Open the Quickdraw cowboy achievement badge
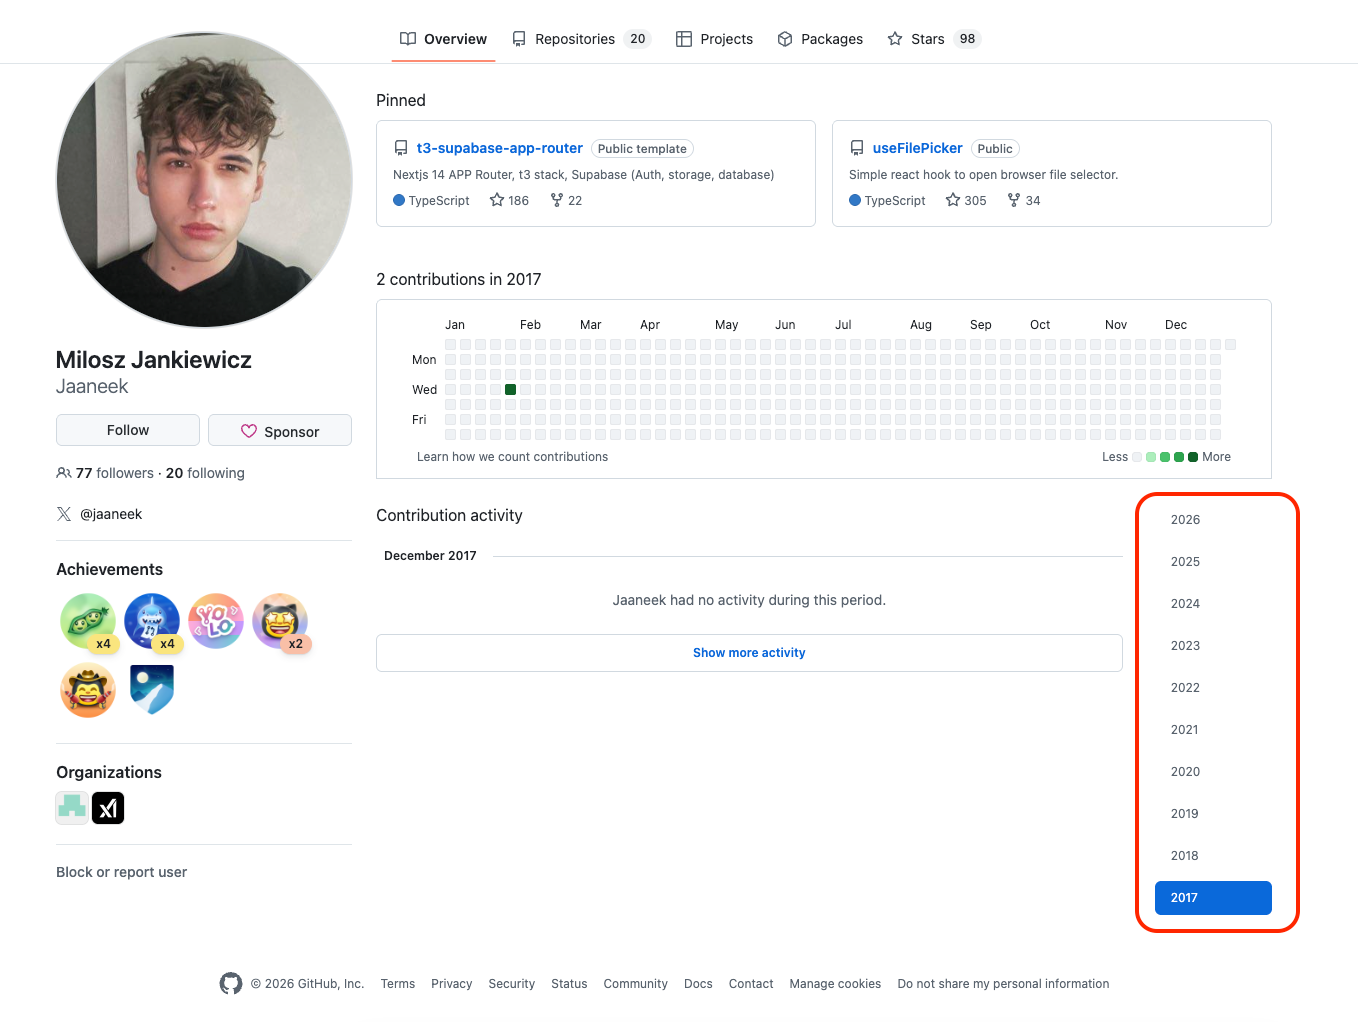The width and height of the screenshot is (1358, 1022). point(88,690)
